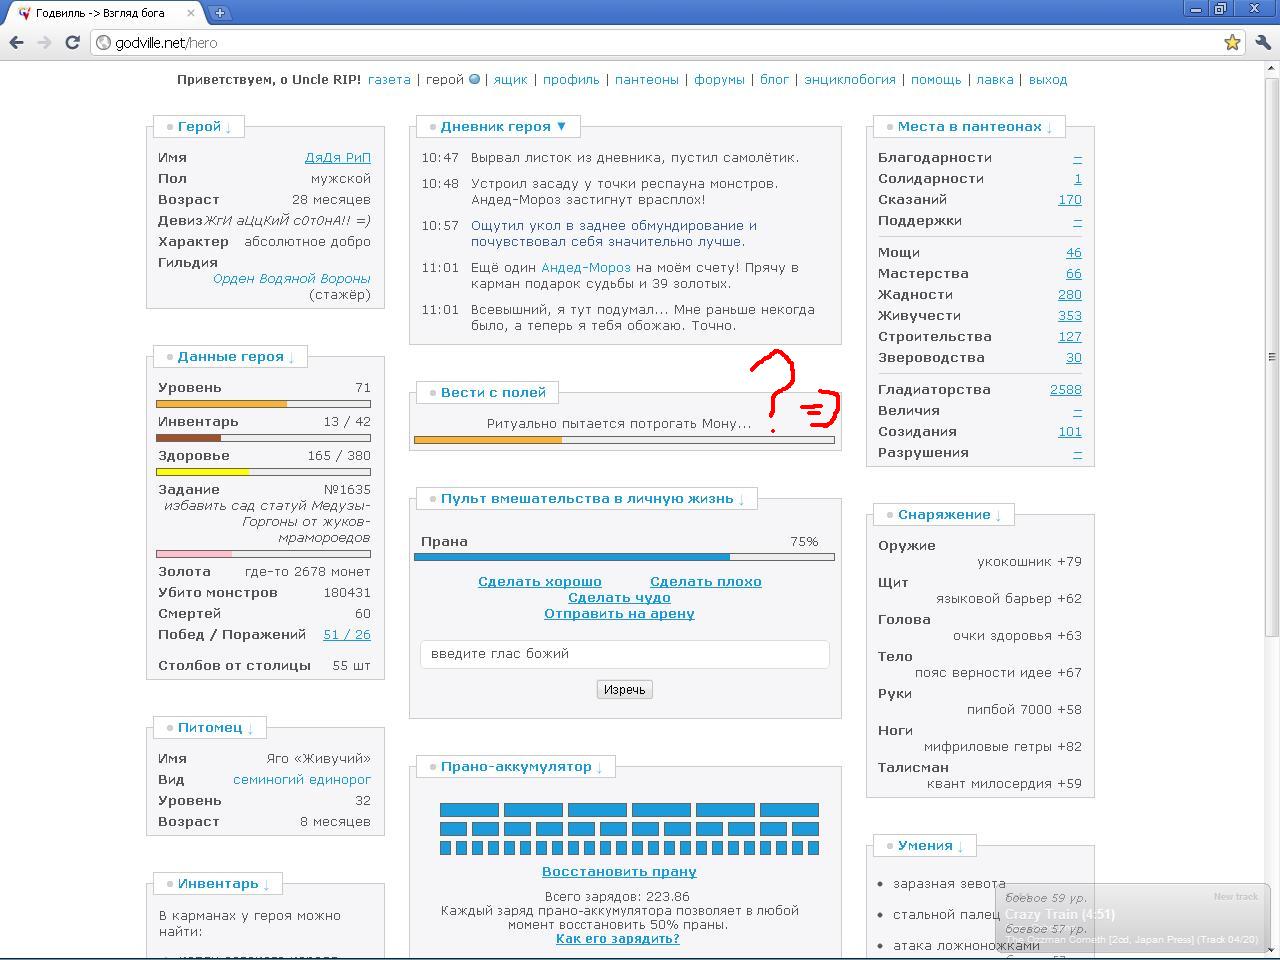Click 'Сделать хорошо' to encourage hero
Screen dimensions: 1280x960
(540, 582)
